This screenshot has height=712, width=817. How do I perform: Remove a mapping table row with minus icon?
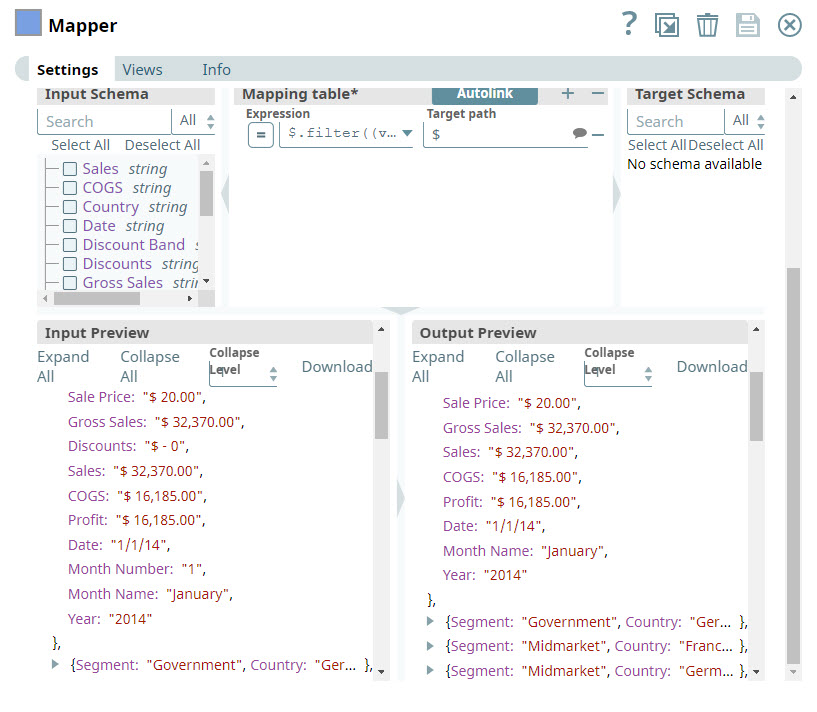(x=597, y=93)
